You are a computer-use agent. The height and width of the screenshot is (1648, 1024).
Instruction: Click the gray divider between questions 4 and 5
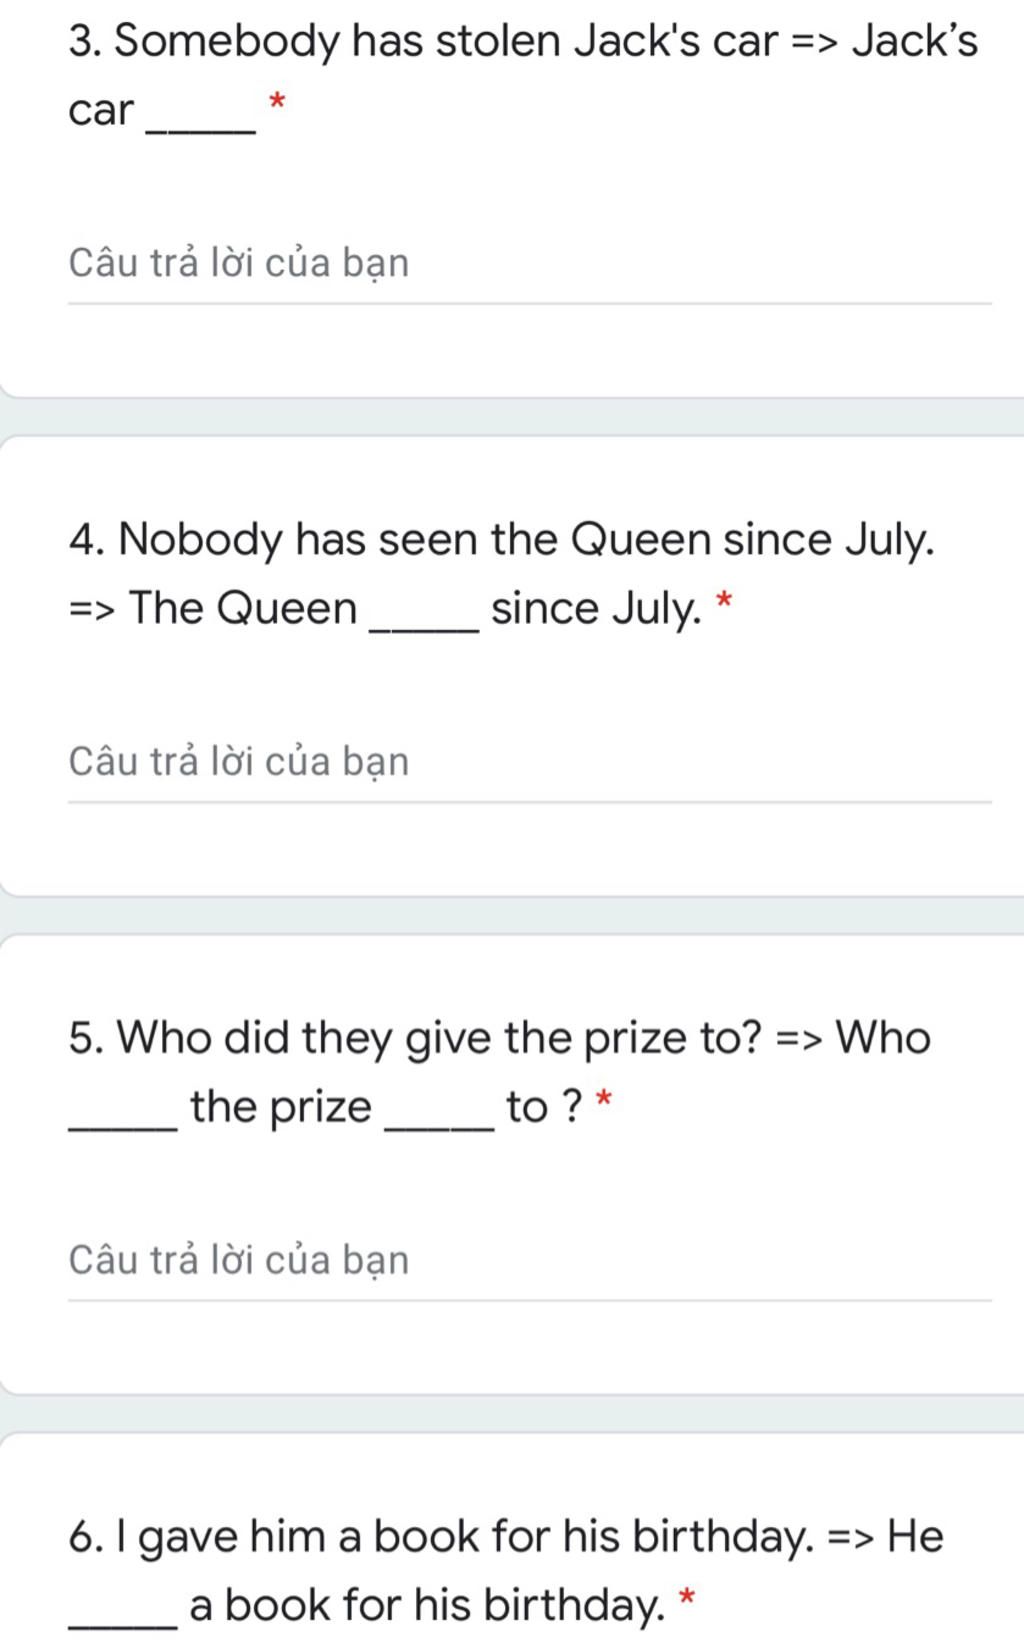click(512, 915)
